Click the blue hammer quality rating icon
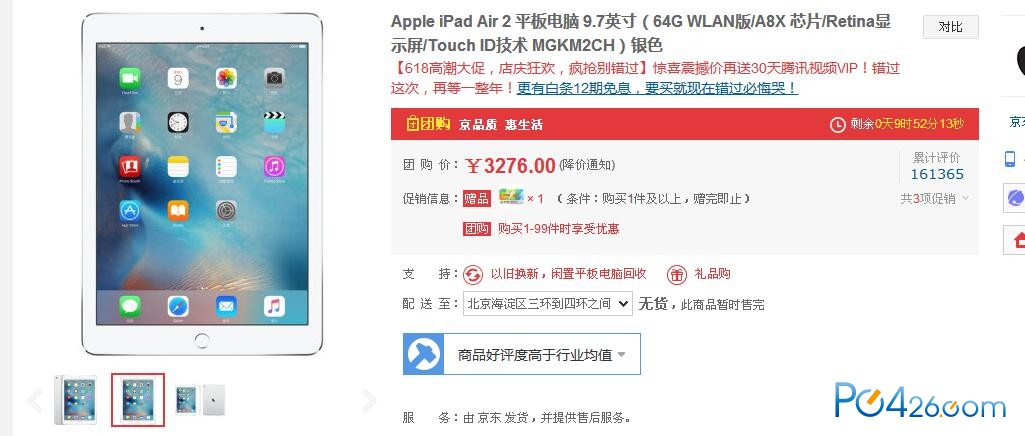Screen dimensions: 1025x436 [424, 354]
